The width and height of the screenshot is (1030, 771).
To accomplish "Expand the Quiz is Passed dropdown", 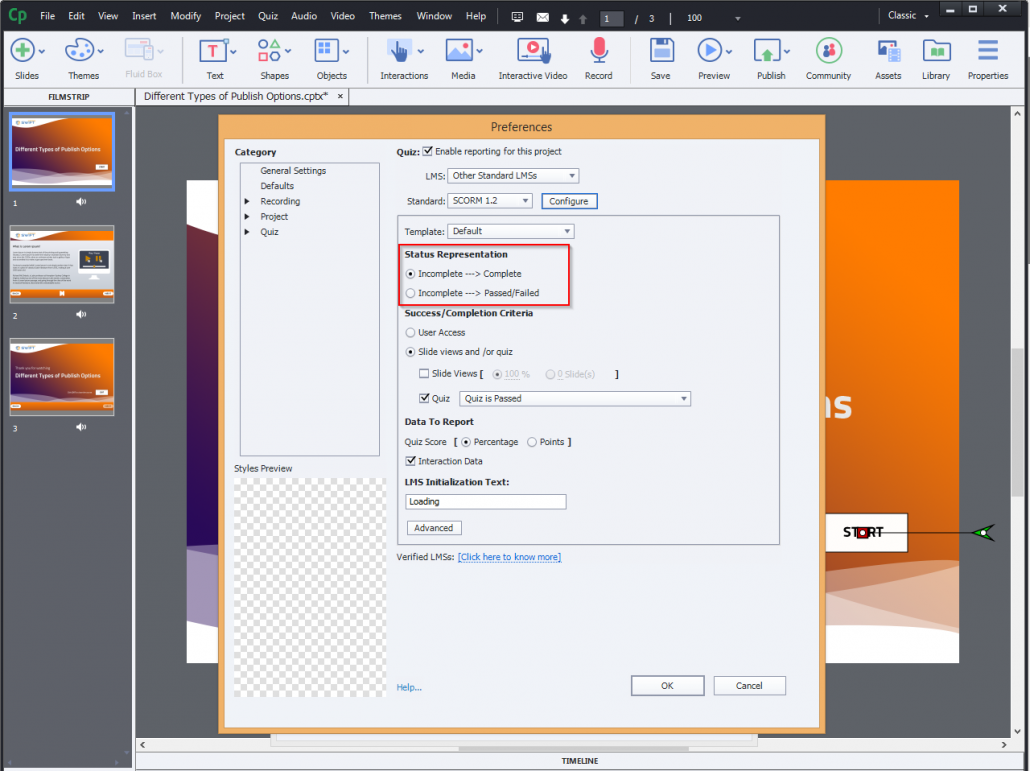I will (x=575, y=398).
